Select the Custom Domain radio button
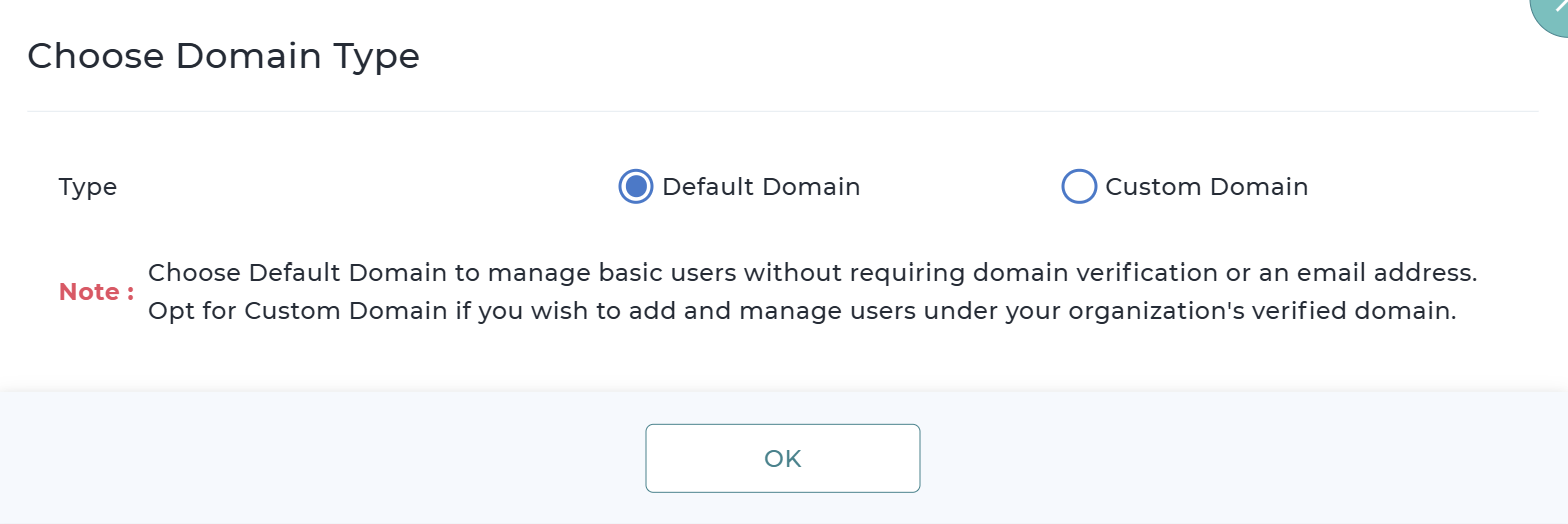Viewport: 1568px width, 524px height. point(1078,187)
